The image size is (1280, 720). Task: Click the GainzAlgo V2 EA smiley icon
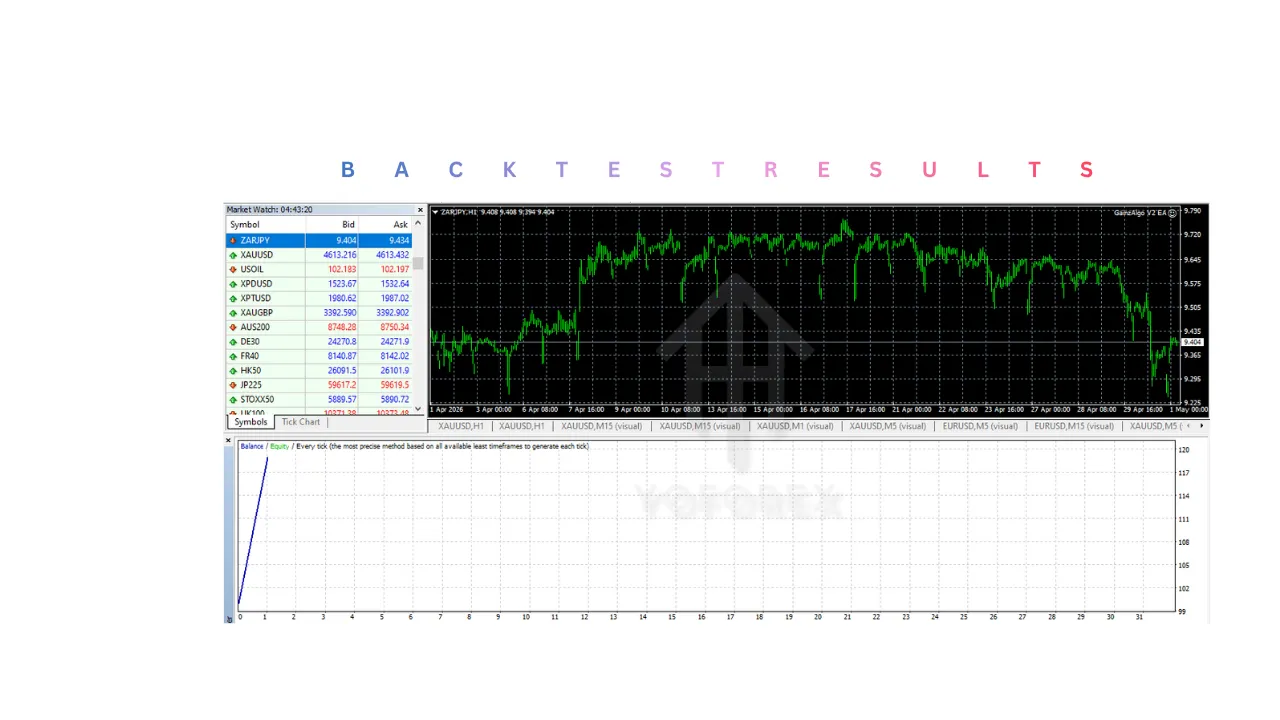1172,212
